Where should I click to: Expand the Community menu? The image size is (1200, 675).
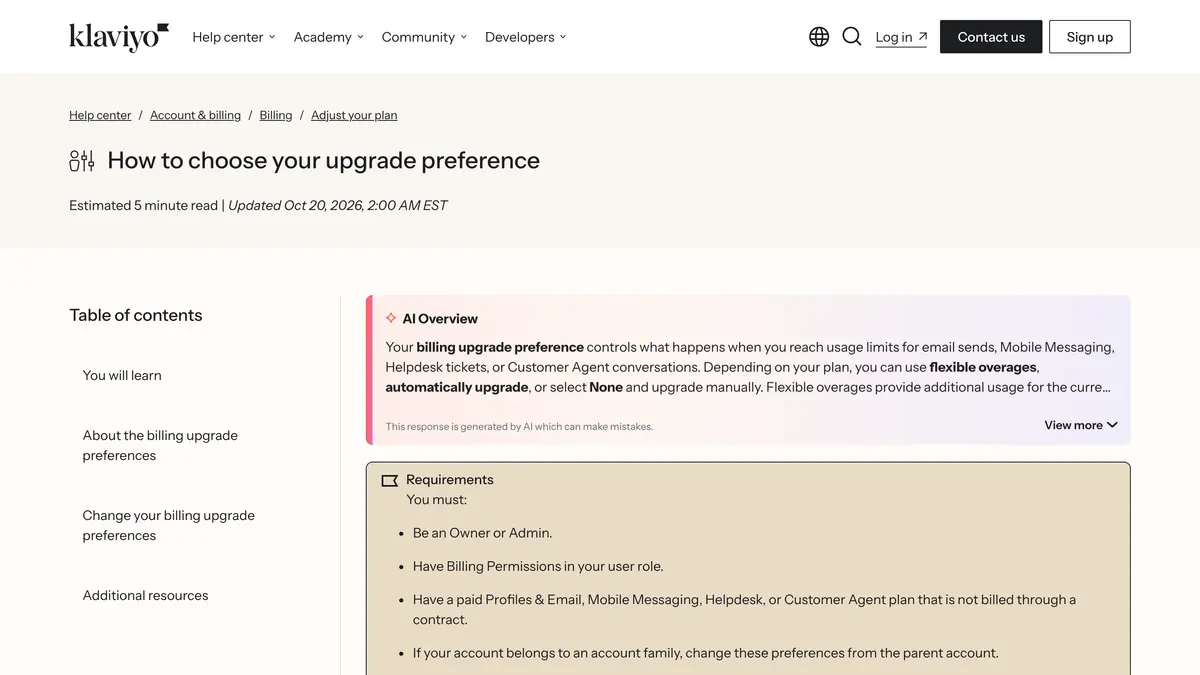point(424,37)
